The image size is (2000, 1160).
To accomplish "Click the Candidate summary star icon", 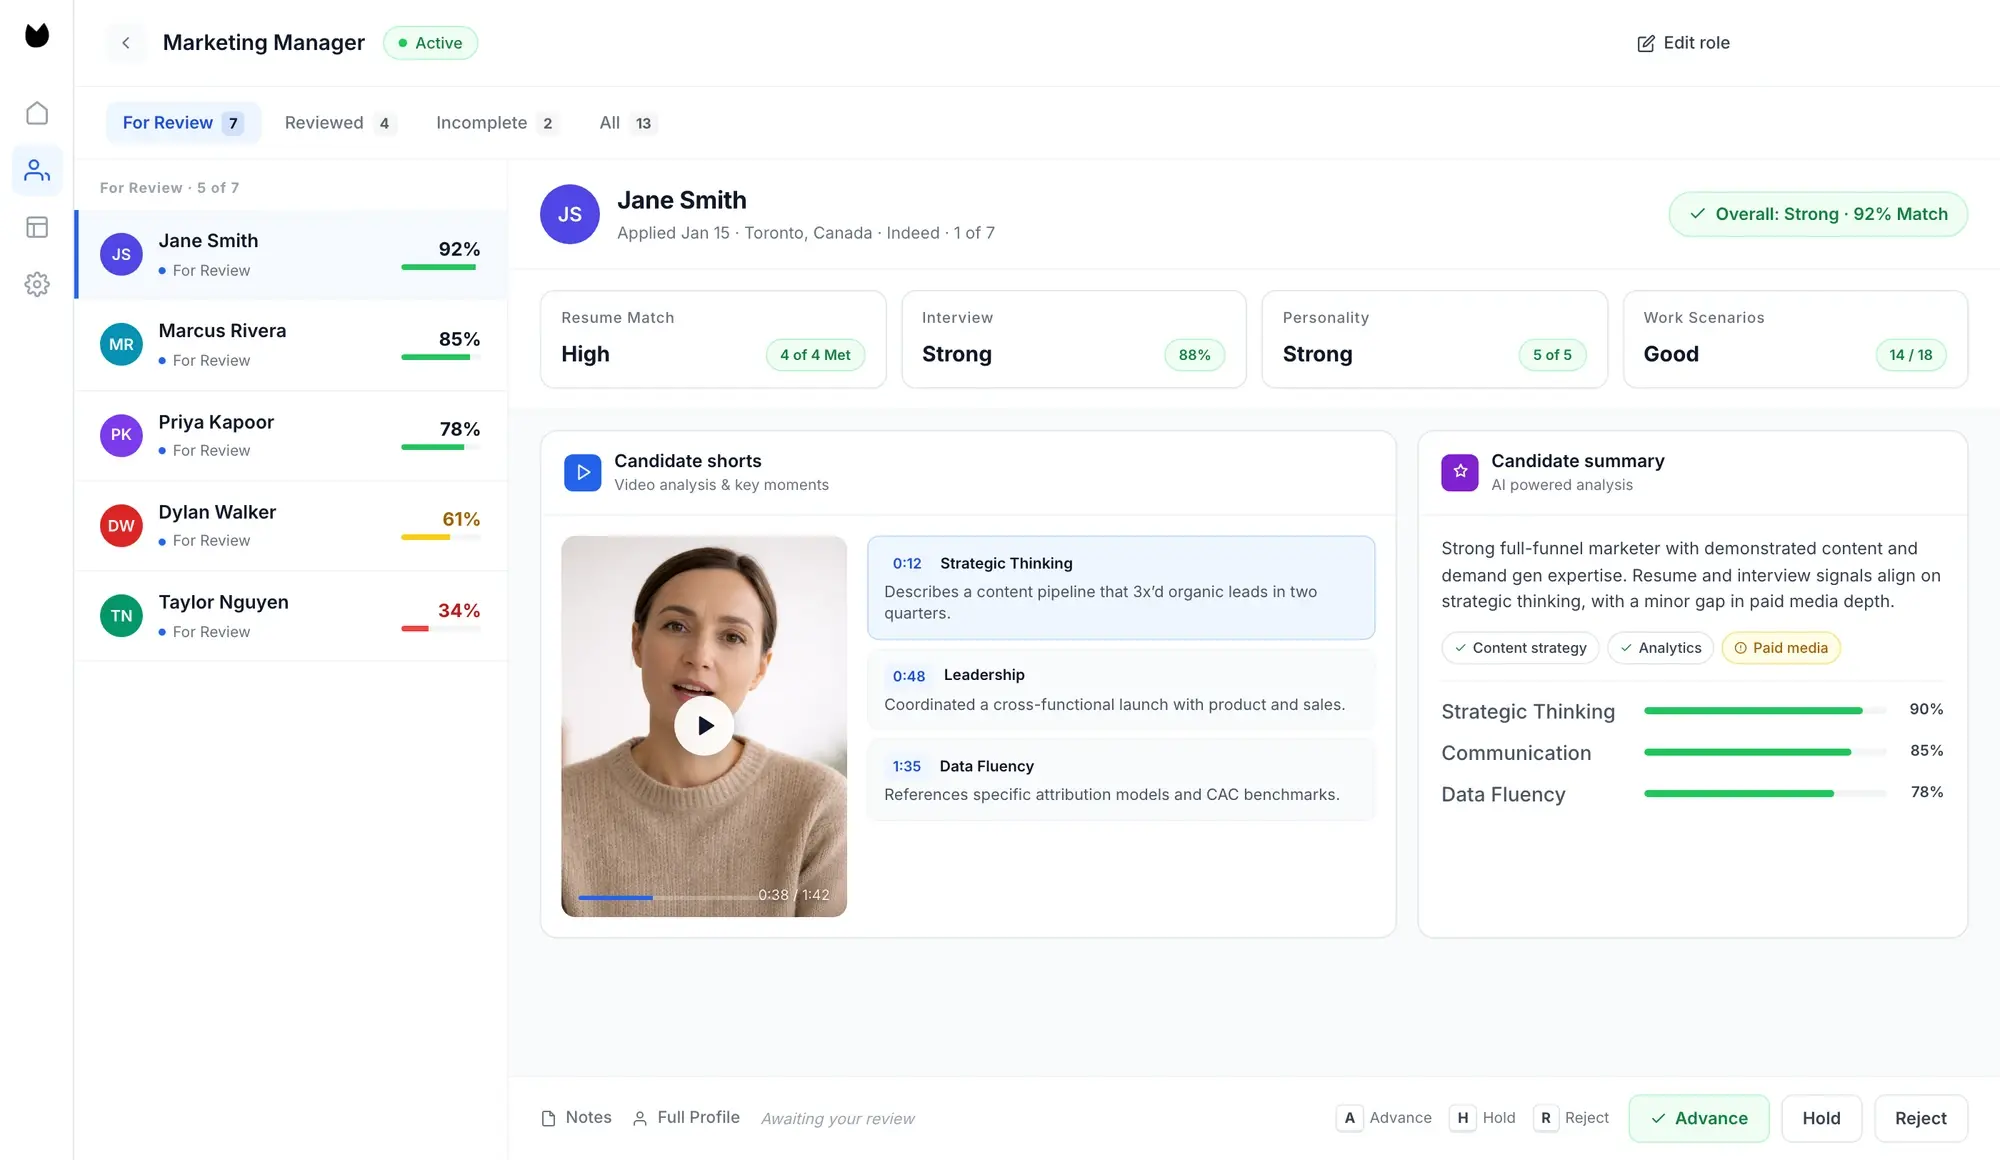I will coord(1459,472).
